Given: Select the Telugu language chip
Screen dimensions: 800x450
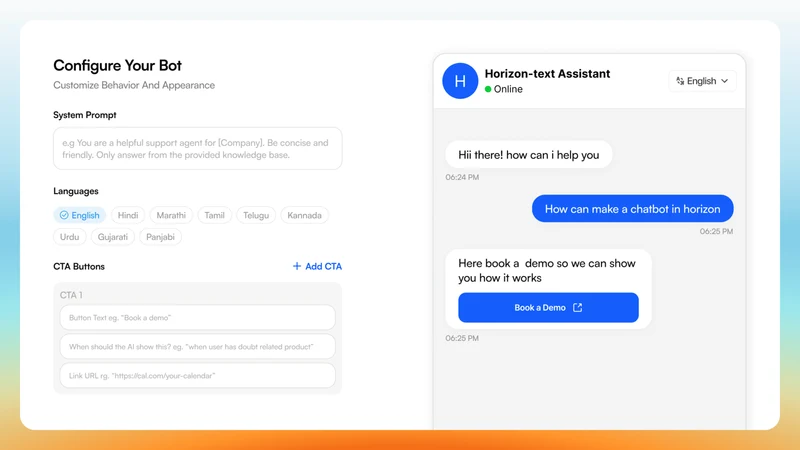Looking at the screenshot, I should click(256, 215).
